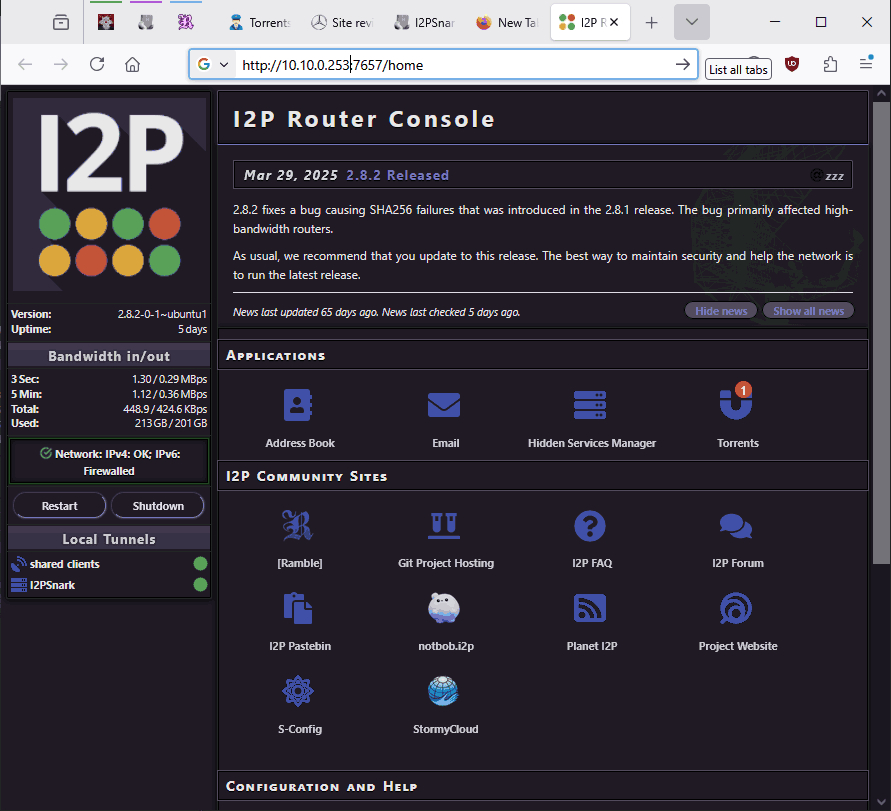Viewport: 891px width, 811px height.
Task: Select the third pinned tab with purple icon
Action: pos(185,22)
